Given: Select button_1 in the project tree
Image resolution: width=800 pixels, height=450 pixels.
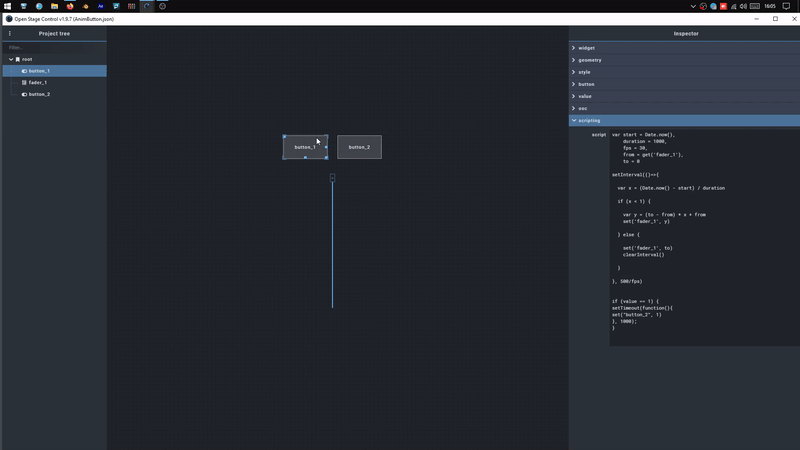Looking at the screenshot, I should (55, 71).
